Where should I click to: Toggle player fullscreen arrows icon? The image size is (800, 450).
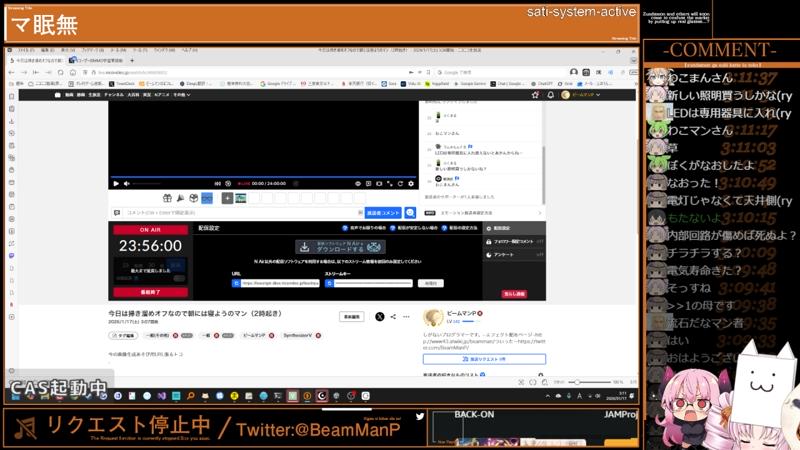pos(390,184)
